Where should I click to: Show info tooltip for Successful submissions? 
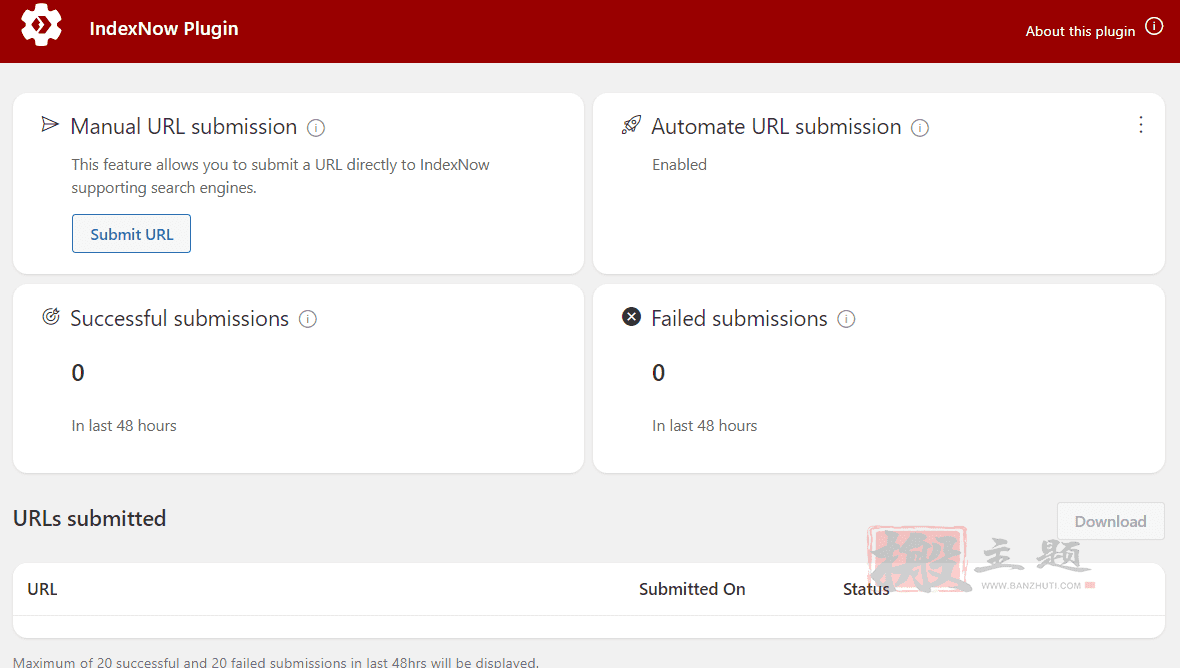coord(308,319)
